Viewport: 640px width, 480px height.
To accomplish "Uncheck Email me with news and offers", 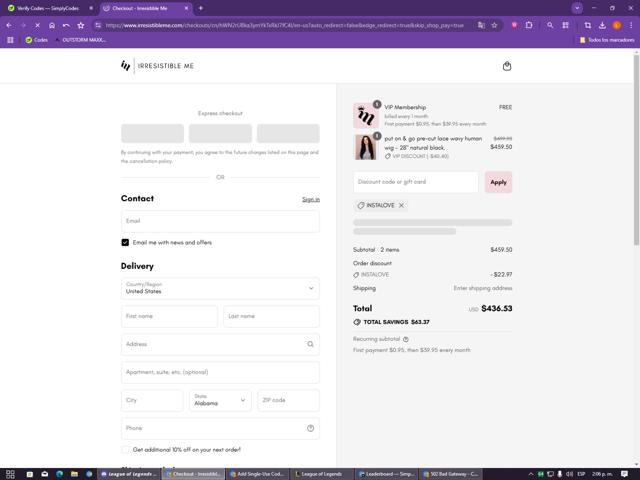I will pyautogui.click(x=125, y=242).
